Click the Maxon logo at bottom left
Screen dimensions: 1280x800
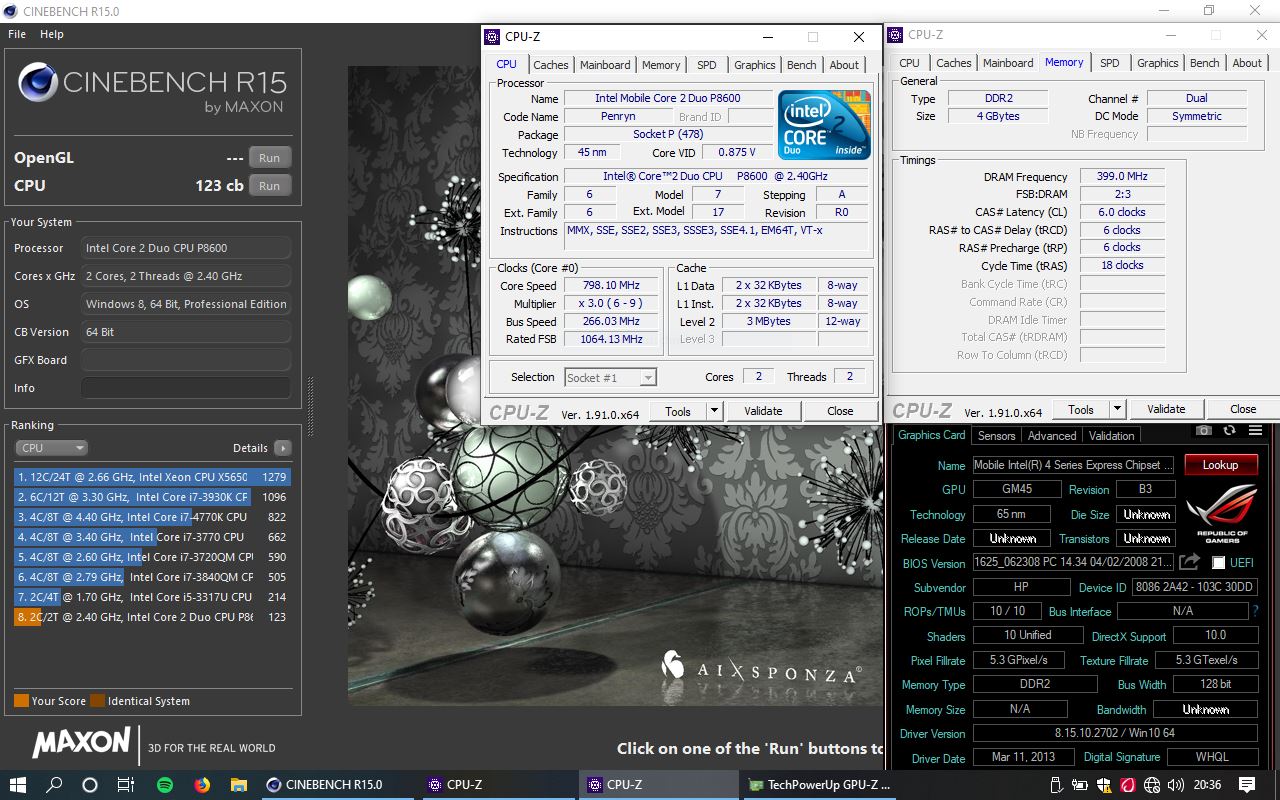[x=81, y=742]
